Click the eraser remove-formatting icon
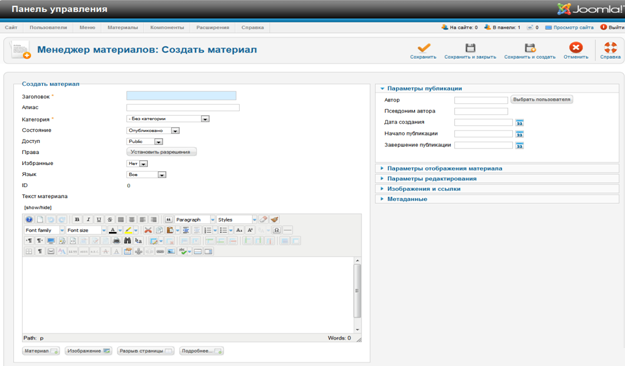Image resolution: width=625 pixels, height=366 pixels. [x=263, y=220]
